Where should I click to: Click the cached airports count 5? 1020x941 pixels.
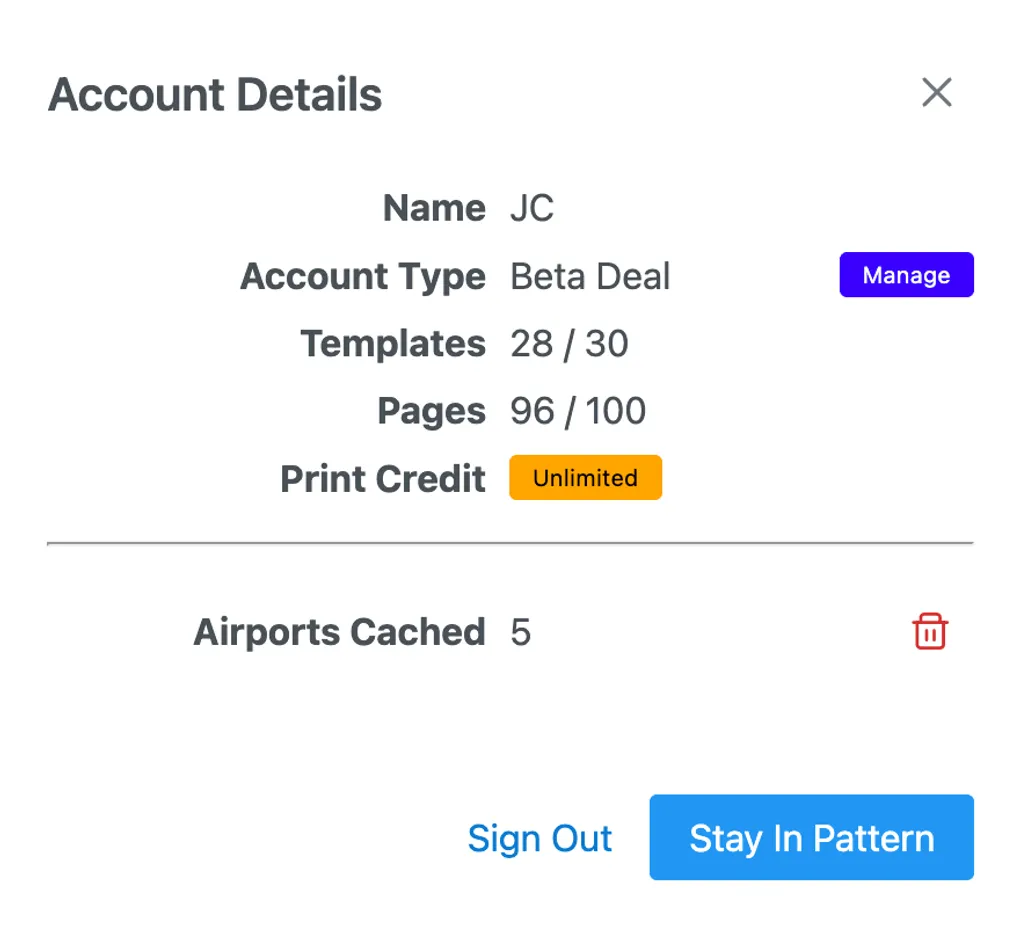click(521, 632)
